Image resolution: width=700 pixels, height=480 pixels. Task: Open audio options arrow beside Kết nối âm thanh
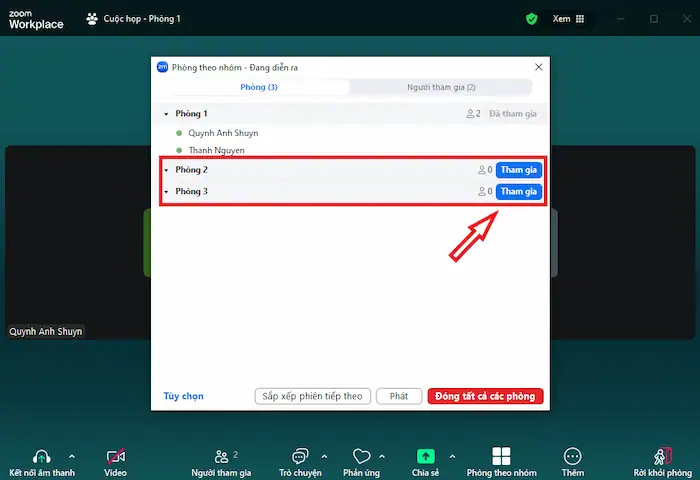tap(71, 456)
